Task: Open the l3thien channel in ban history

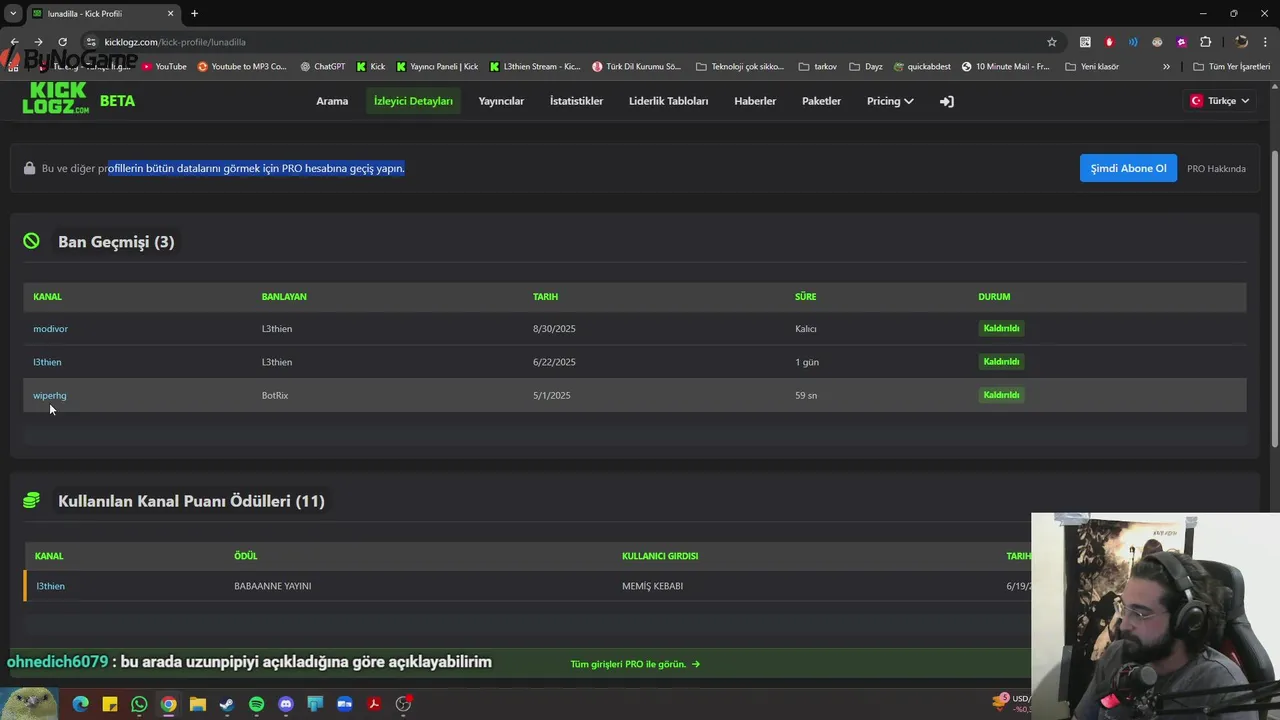Action: coord(47,362)
